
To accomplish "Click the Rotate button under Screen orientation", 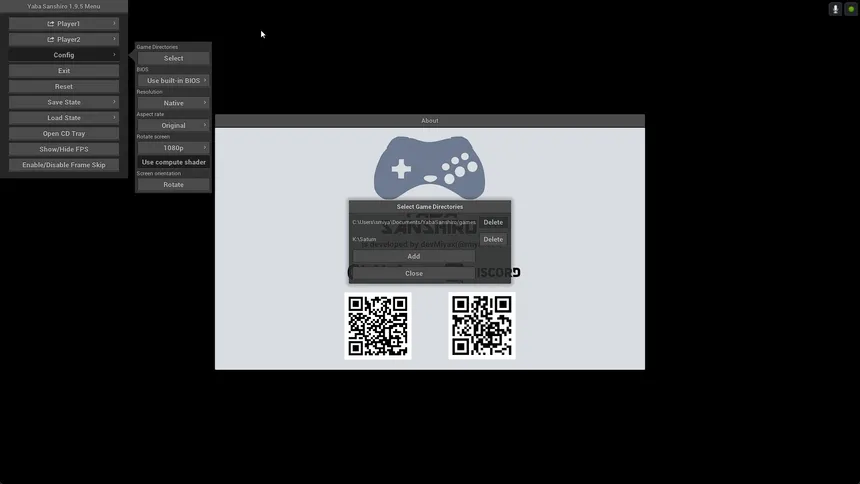I will coord(173,185).
